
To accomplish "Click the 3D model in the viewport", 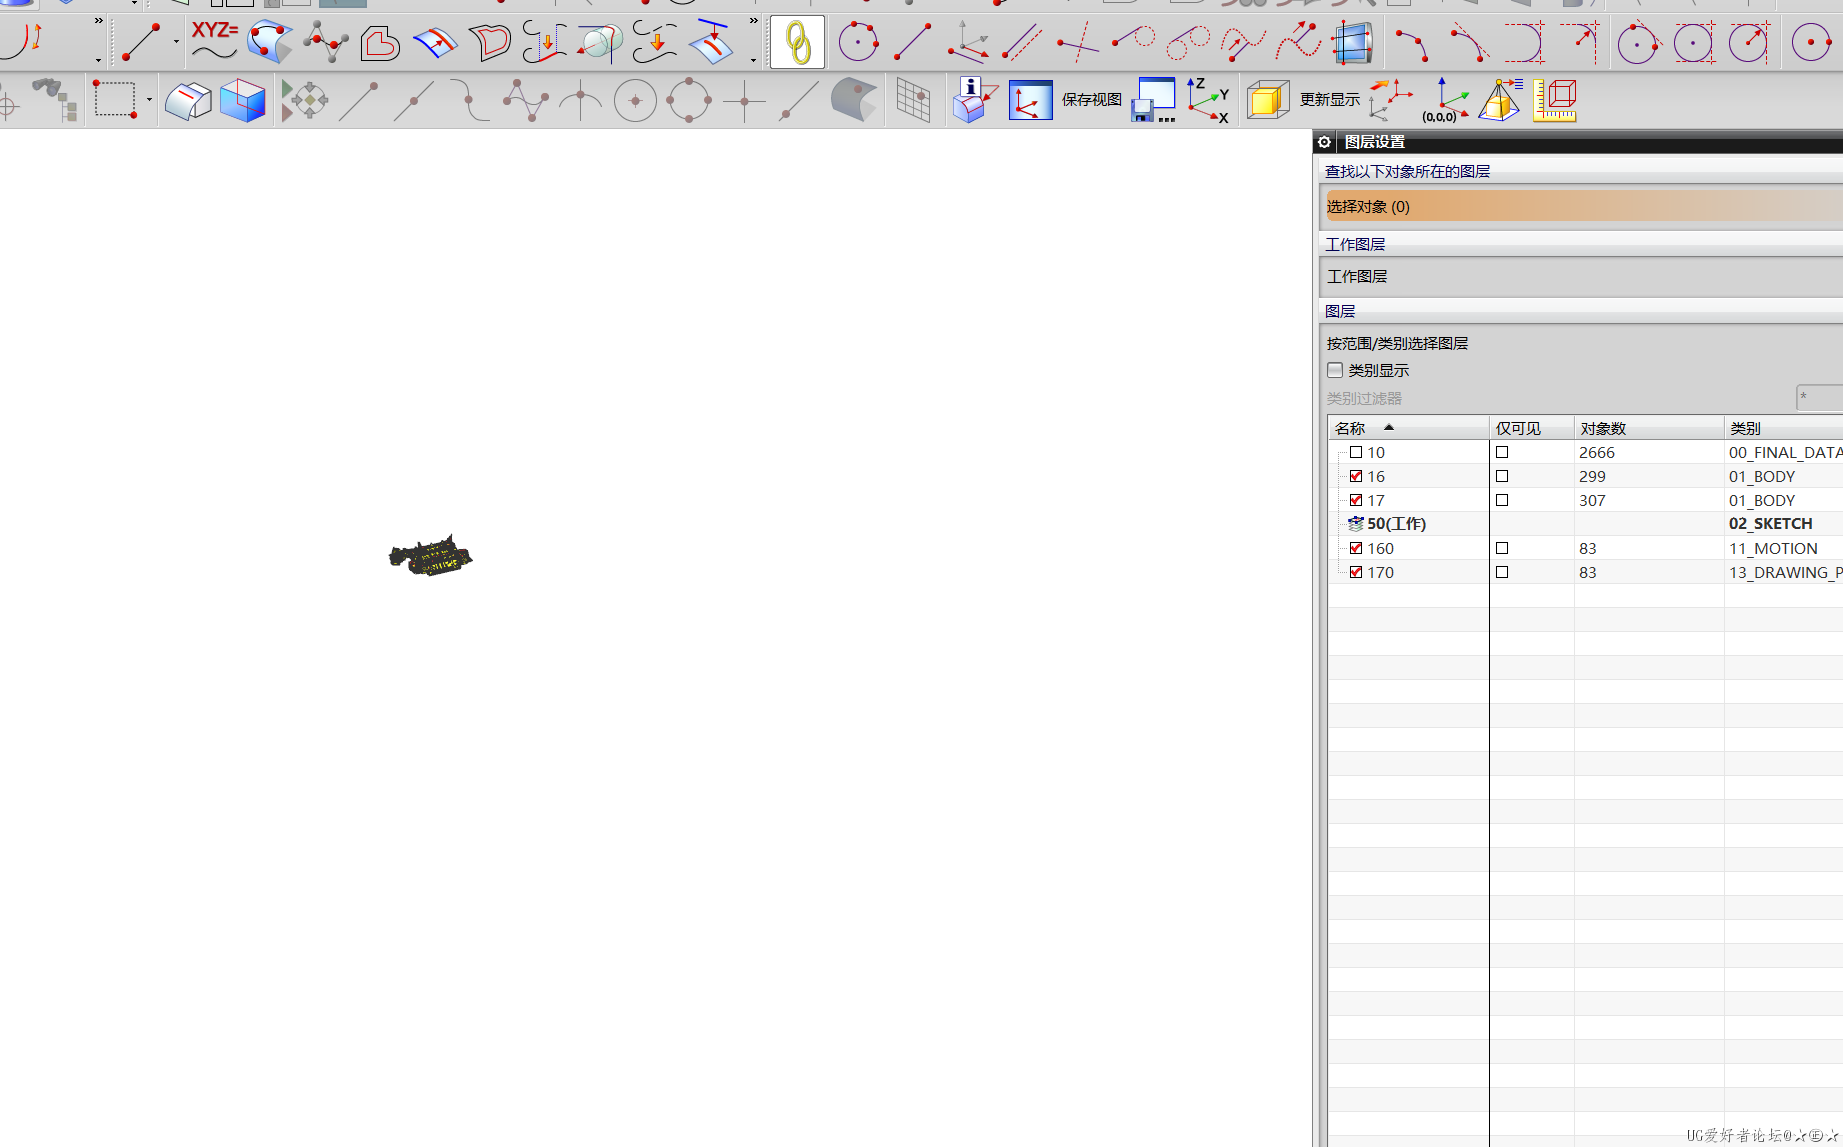I will (x=430, y=555).
